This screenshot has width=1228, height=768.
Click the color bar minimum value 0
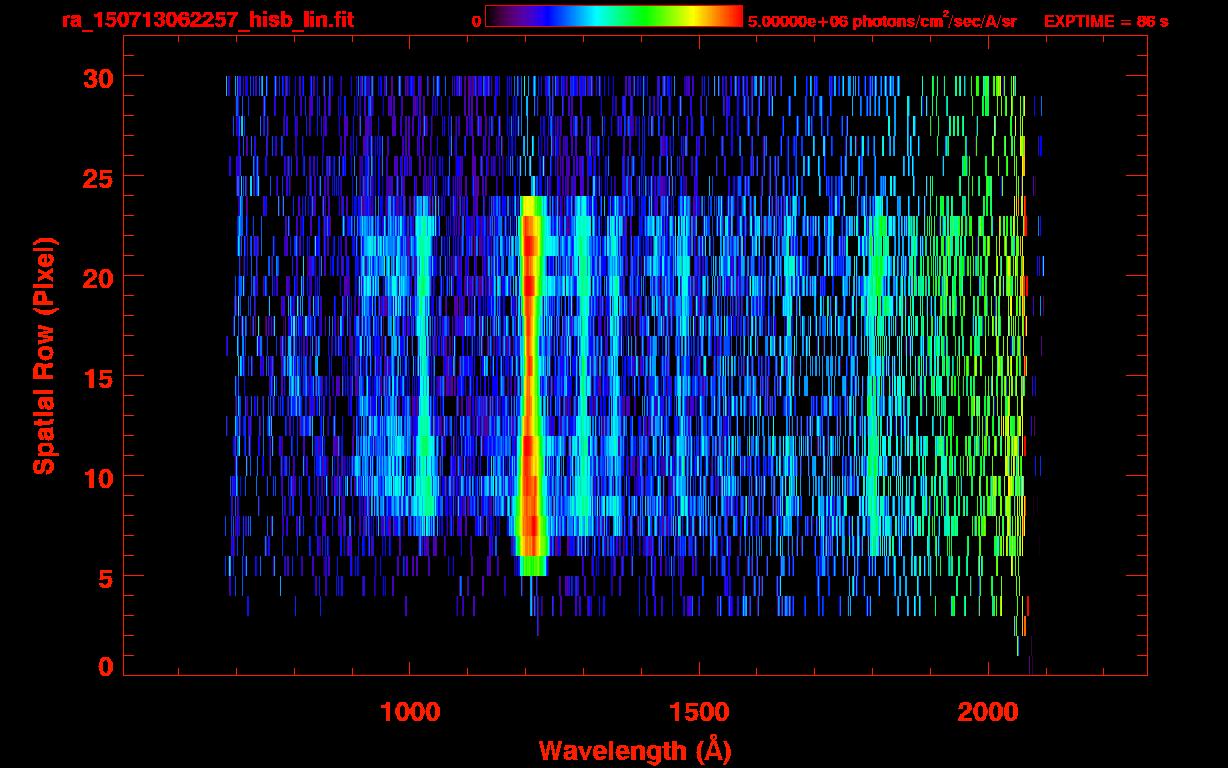coord(476,21)
